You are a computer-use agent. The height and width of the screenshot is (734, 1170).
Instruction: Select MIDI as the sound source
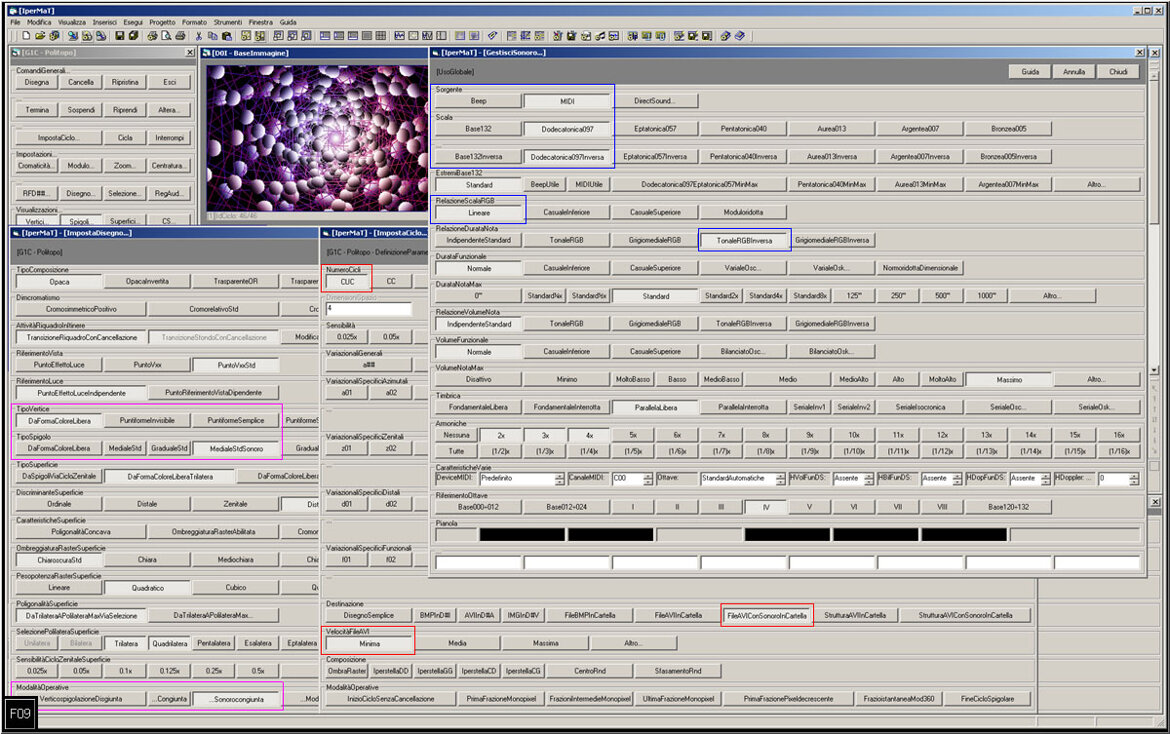(x=567, y=101)
